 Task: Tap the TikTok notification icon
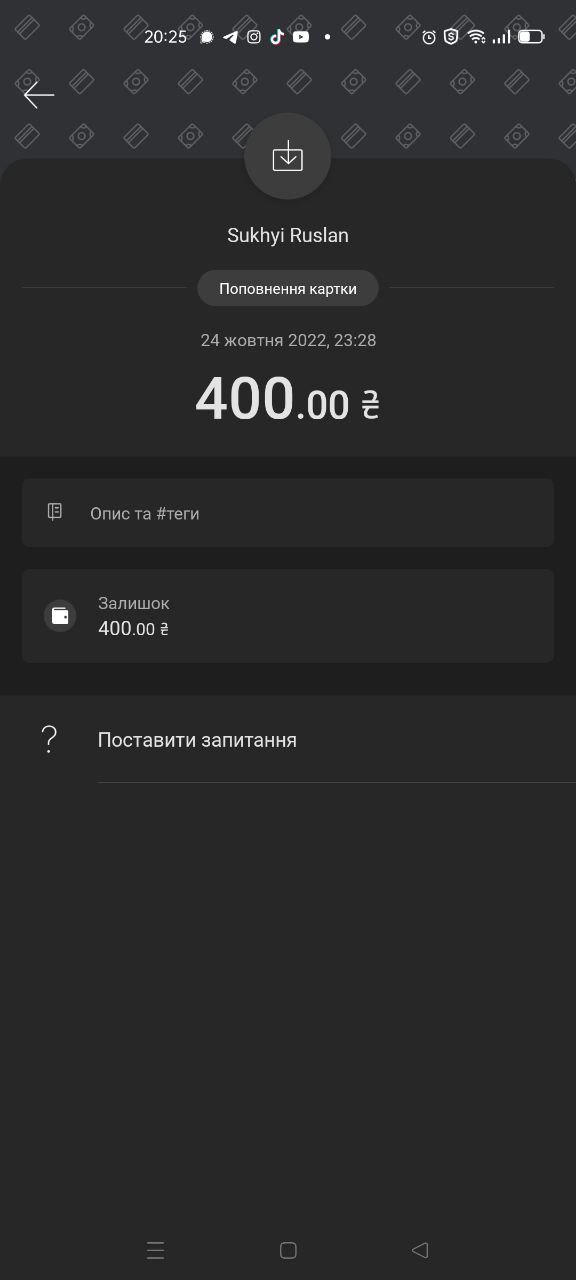277,37
